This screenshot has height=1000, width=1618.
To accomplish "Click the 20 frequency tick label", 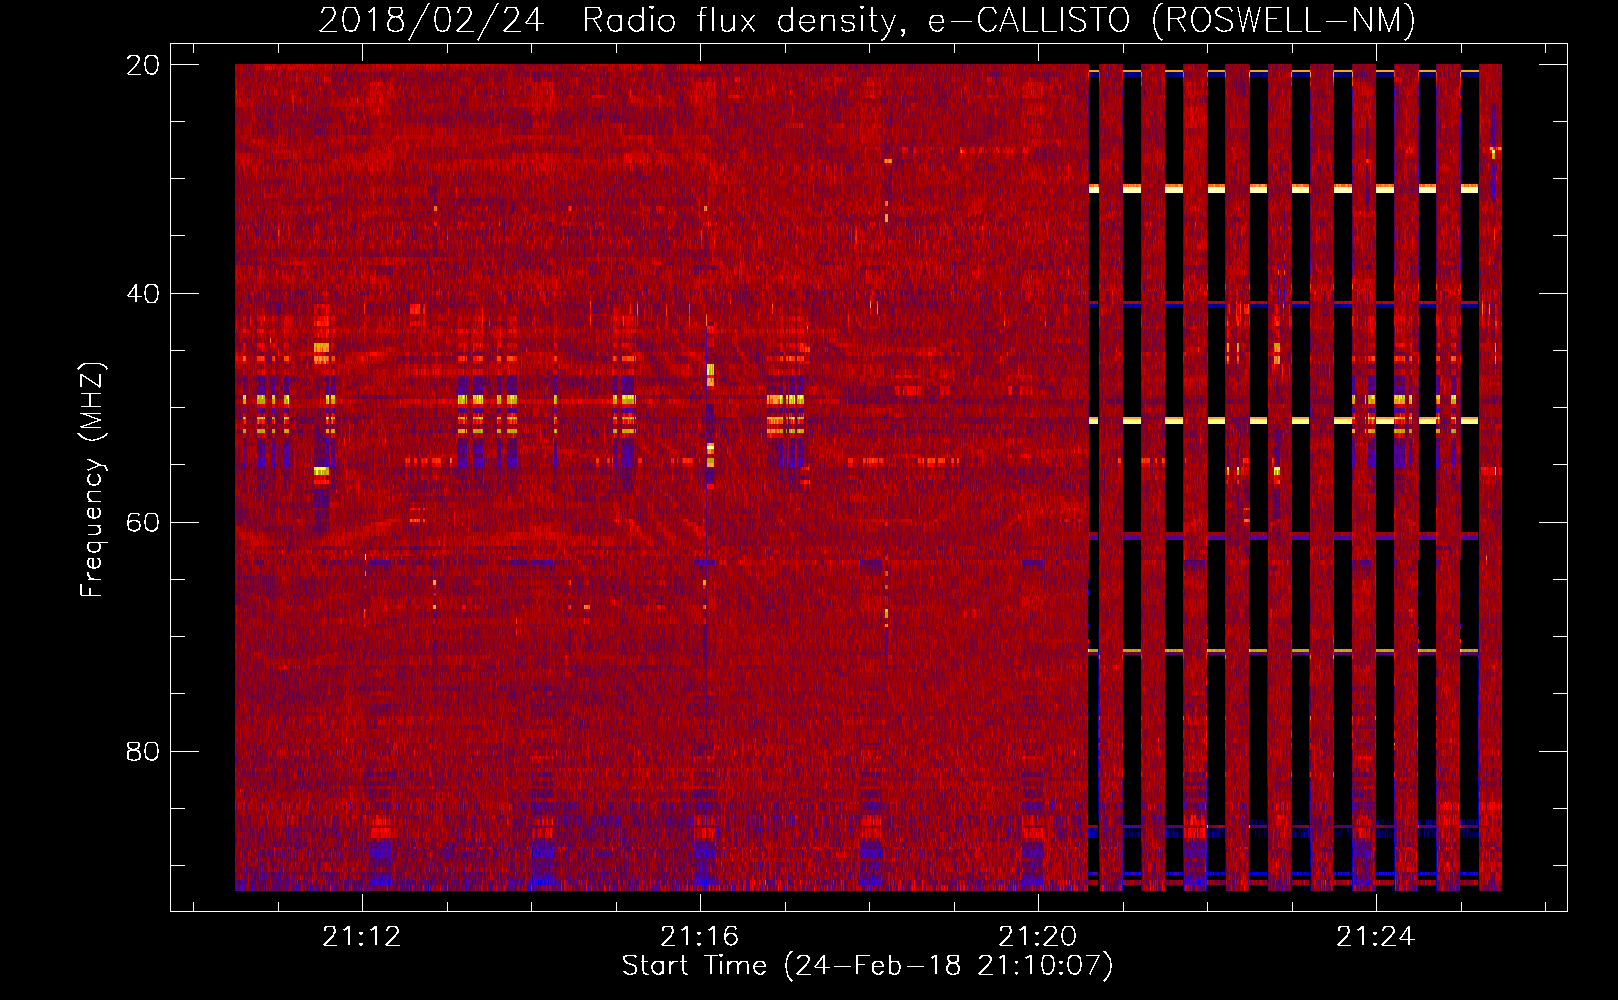I will pos(143,65).
